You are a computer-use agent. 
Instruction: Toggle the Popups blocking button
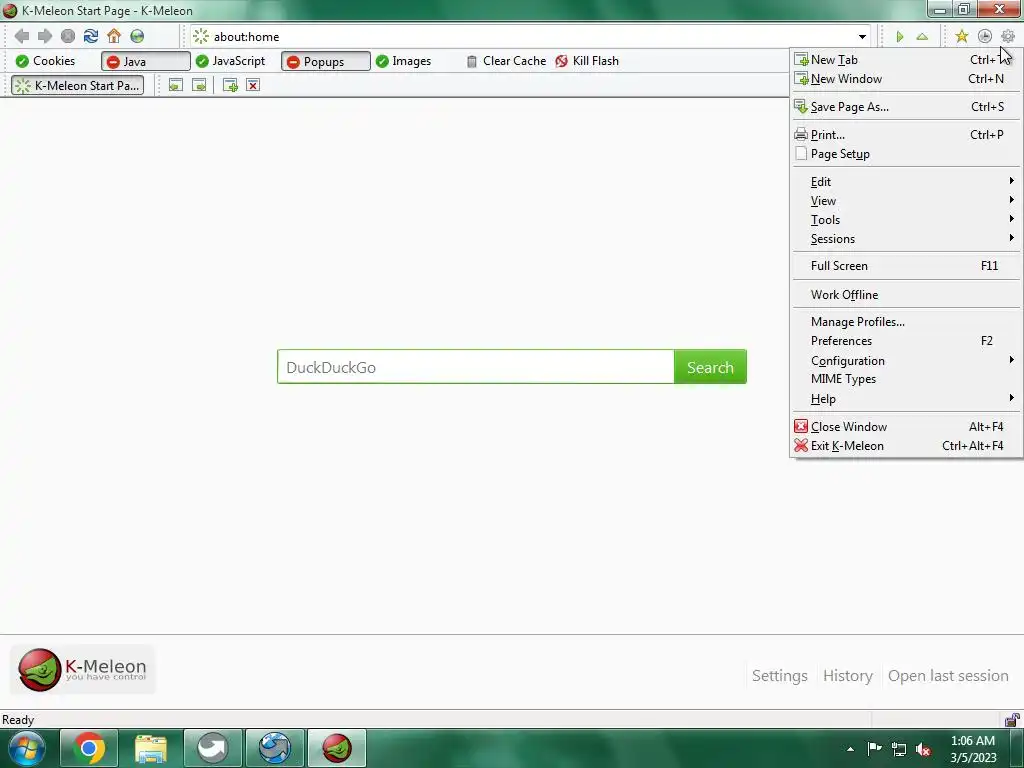(x=325, y=61)
